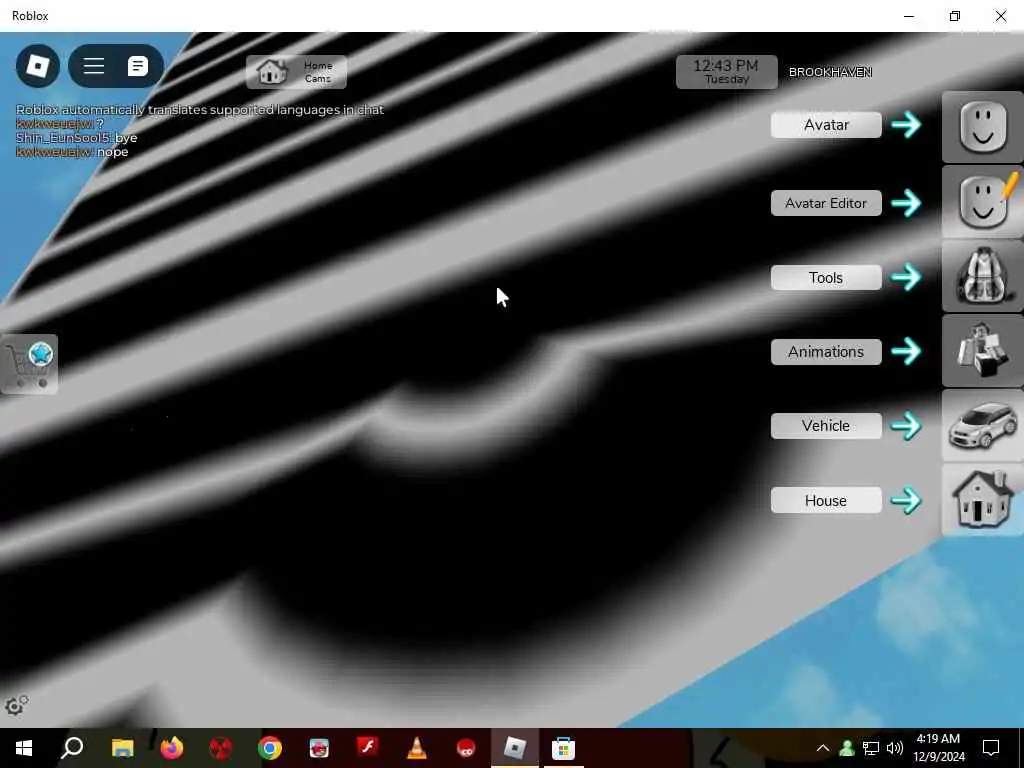The width and height of the screenshot is (1024, 768).
Task: Click the Home Cams button
Action: pyautogui.click(x=296, y=72)
